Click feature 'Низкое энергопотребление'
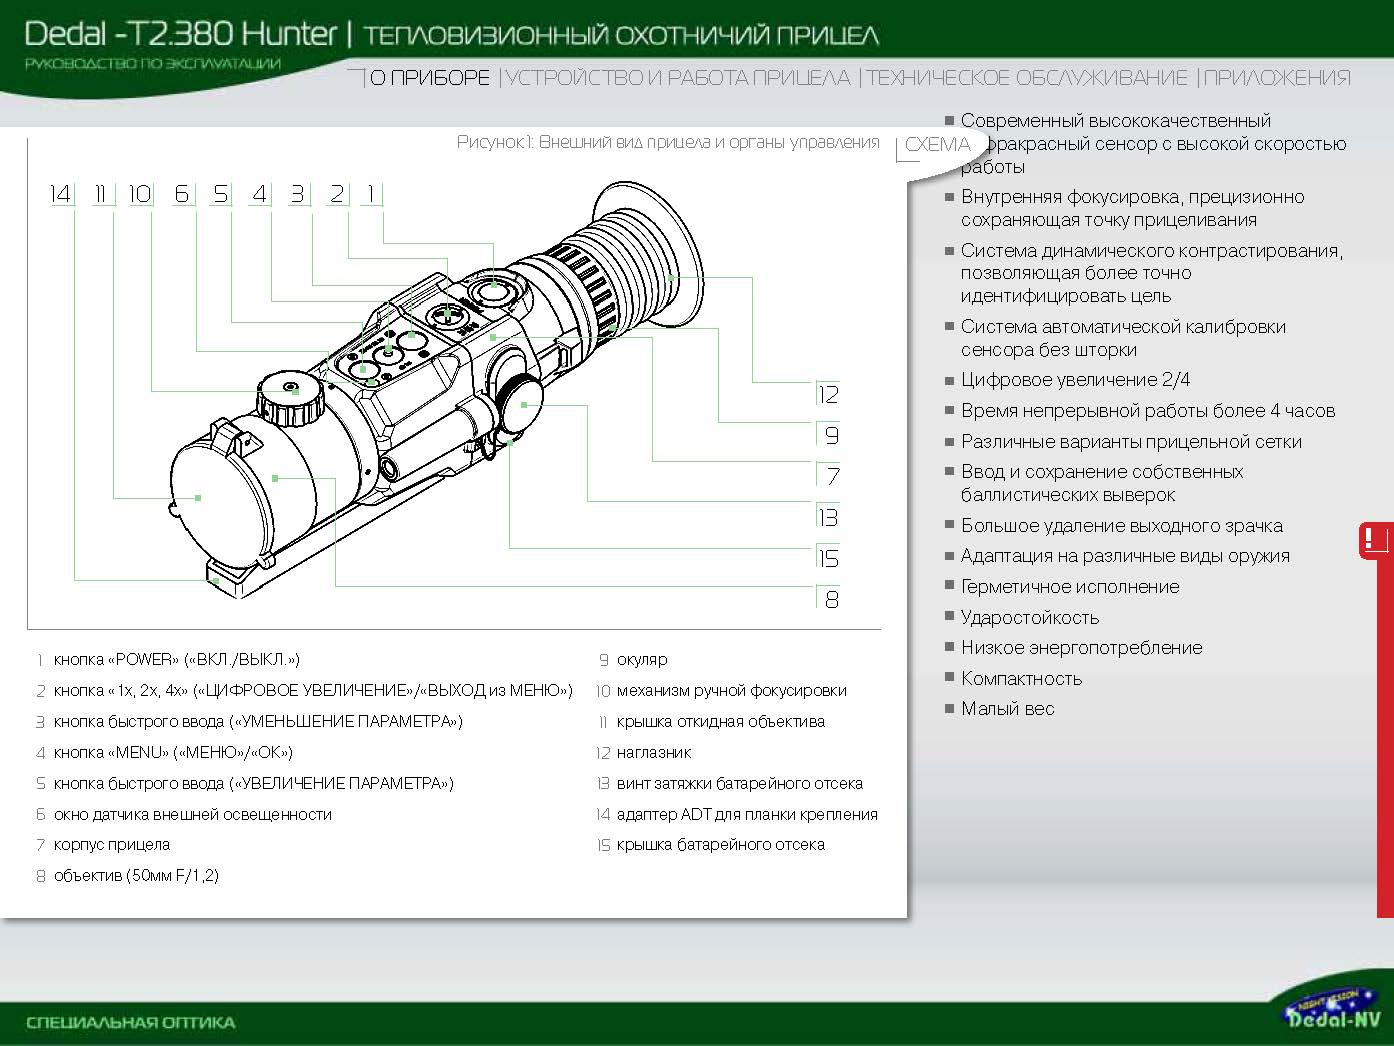1394x1046 pixels. tap(1082, 648)
